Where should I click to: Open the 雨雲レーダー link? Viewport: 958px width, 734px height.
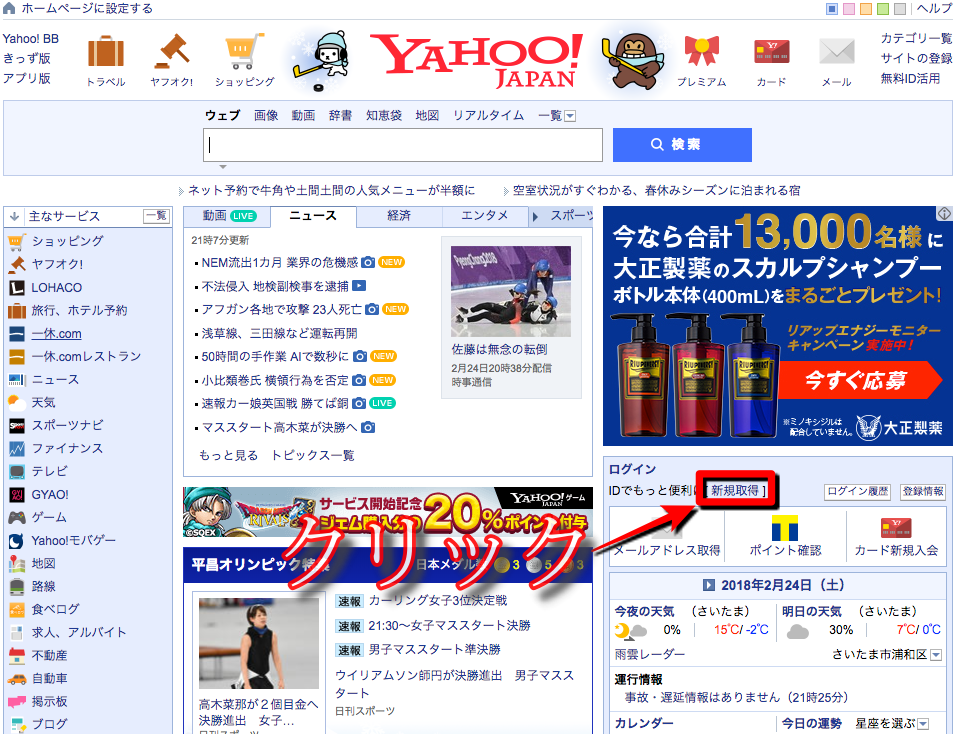pyautogui.click(x=649, y=655)
